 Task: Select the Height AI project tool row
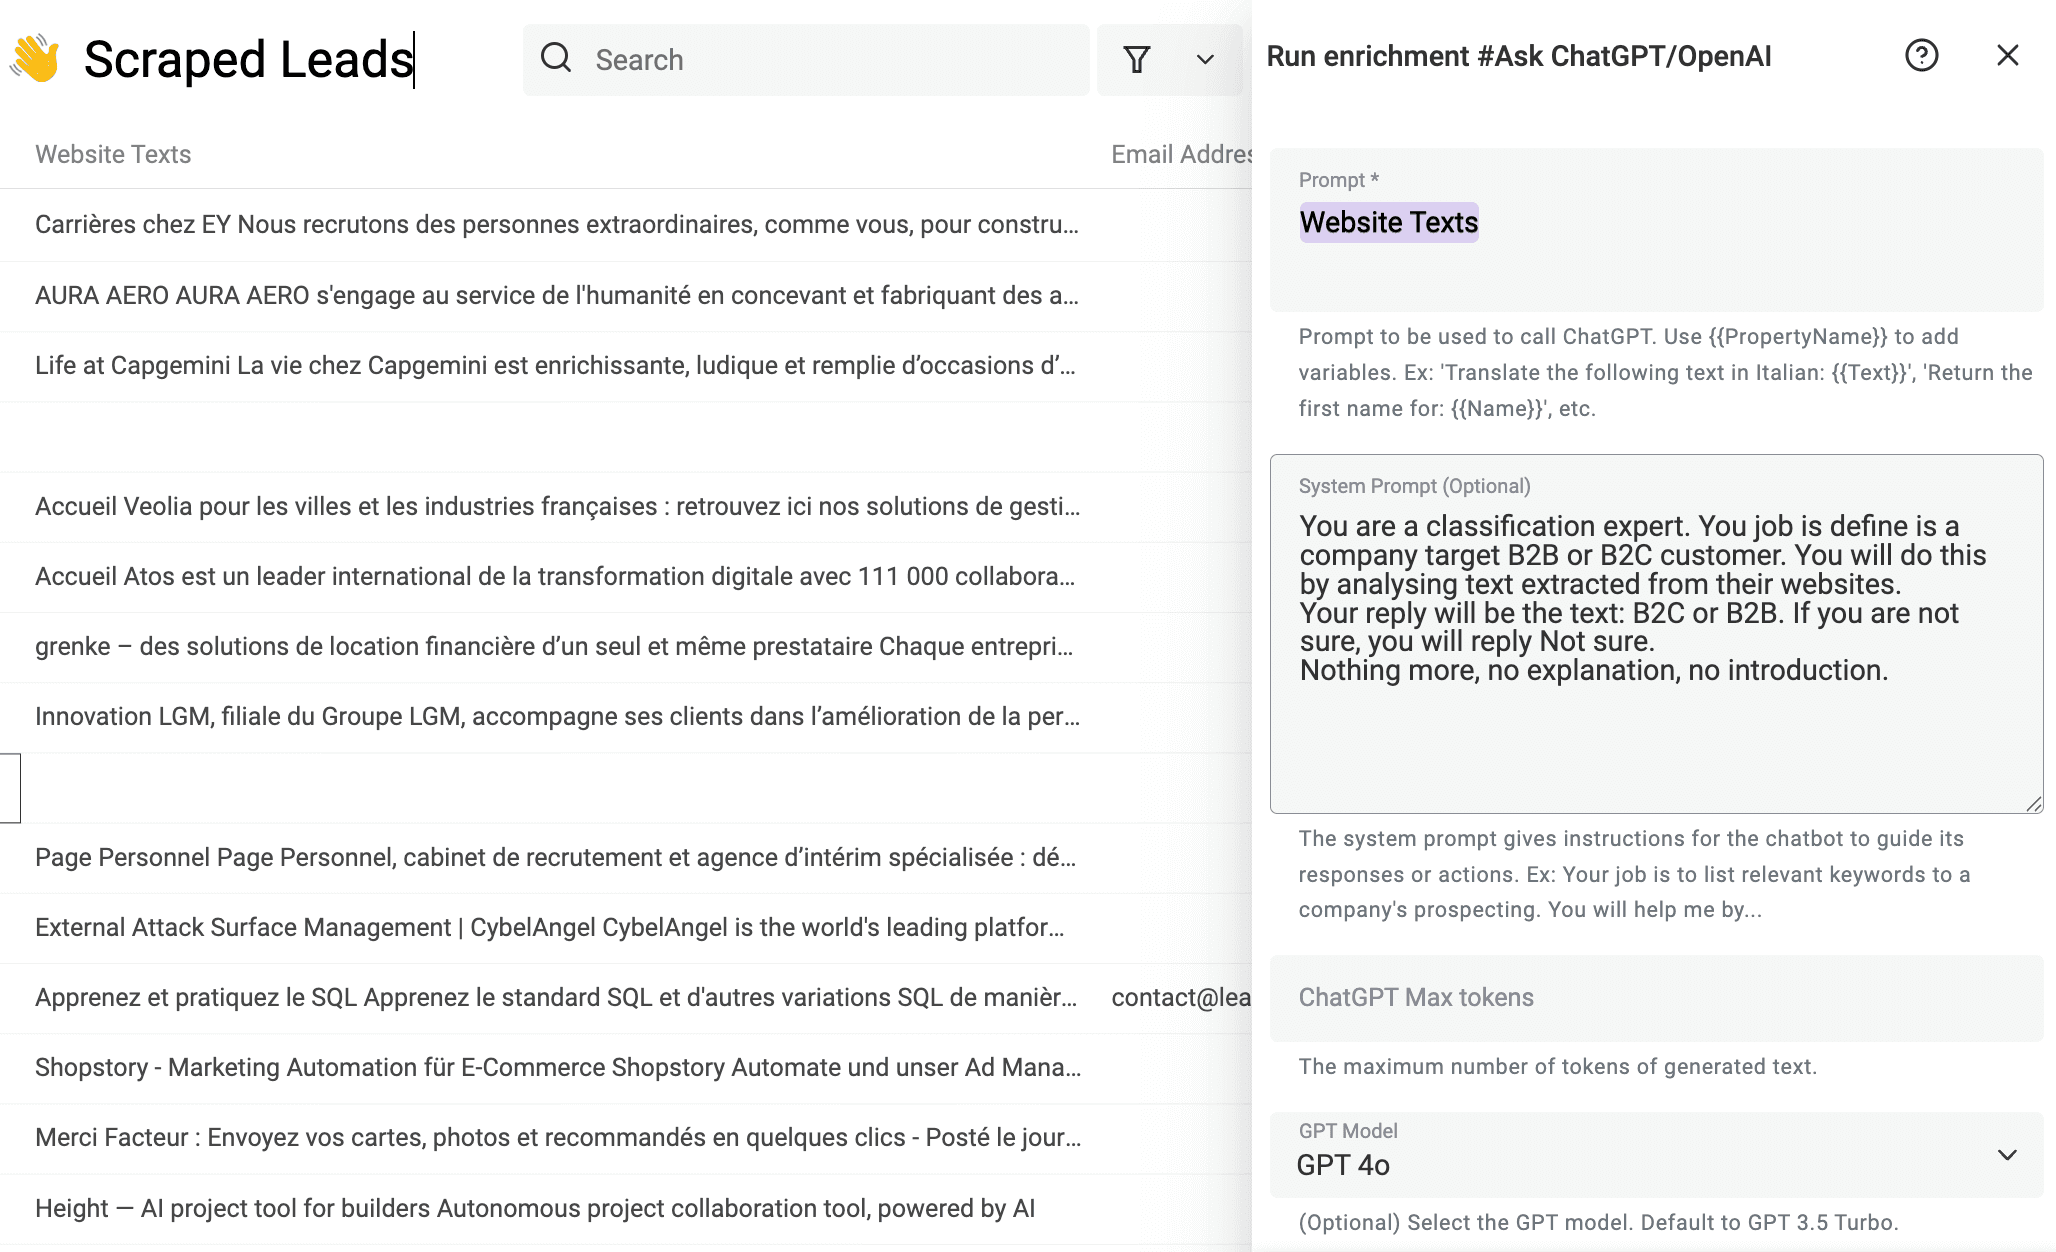click(x=535, y=1208)
